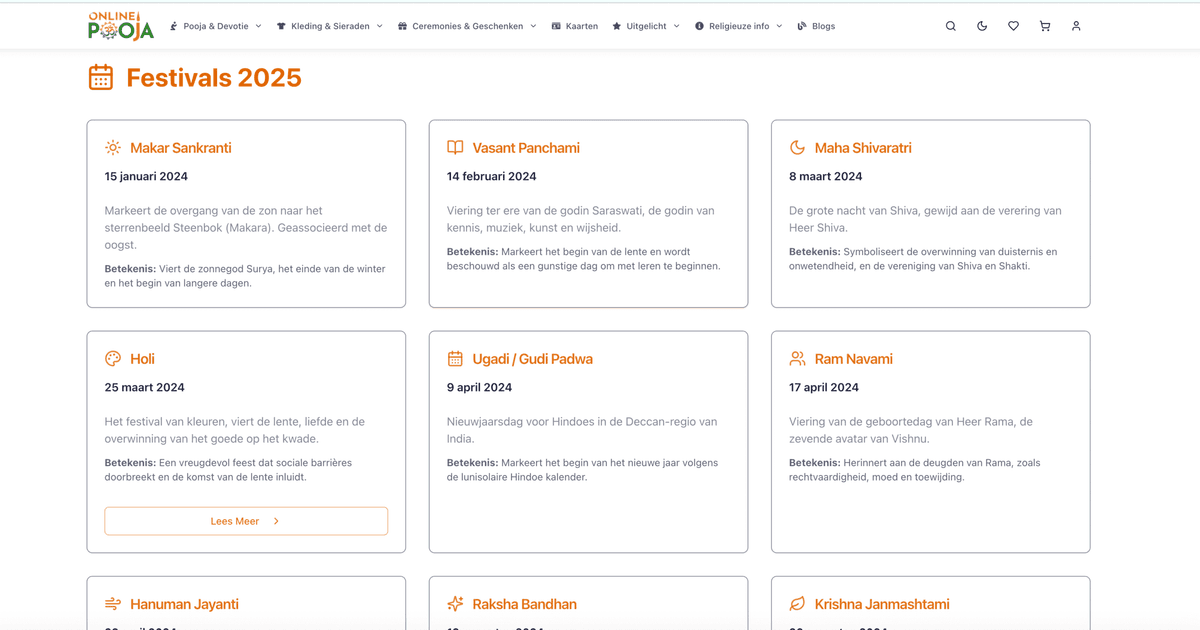
Task: Open the search icon in header
Action: point(951,26)
